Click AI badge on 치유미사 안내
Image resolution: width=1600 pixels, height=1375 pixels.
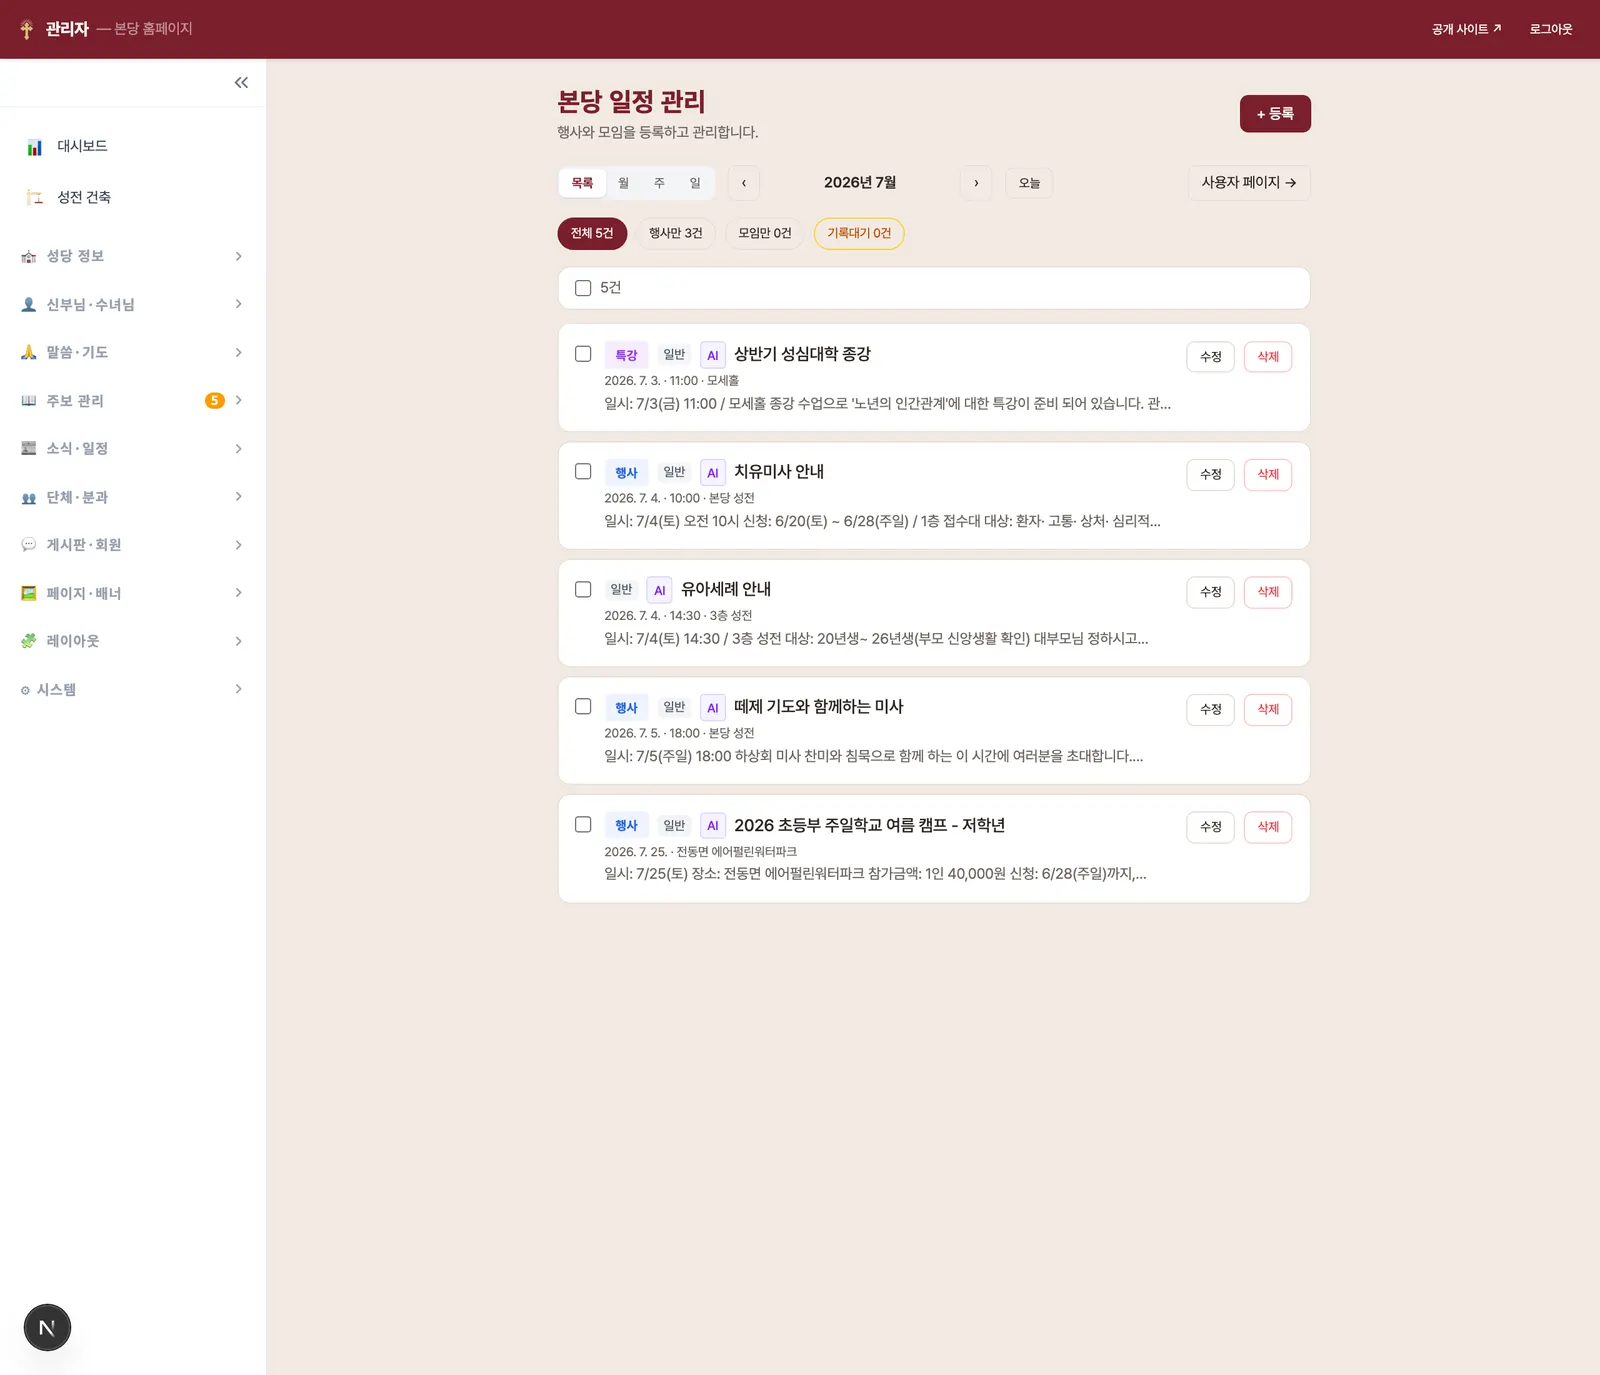713,473
